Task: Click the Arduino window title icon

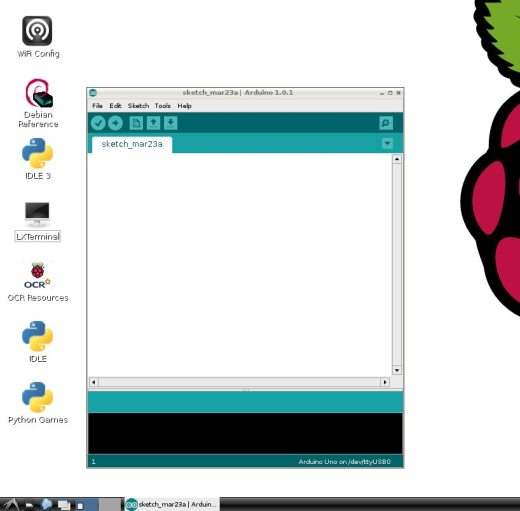Action: coord(93,93)
